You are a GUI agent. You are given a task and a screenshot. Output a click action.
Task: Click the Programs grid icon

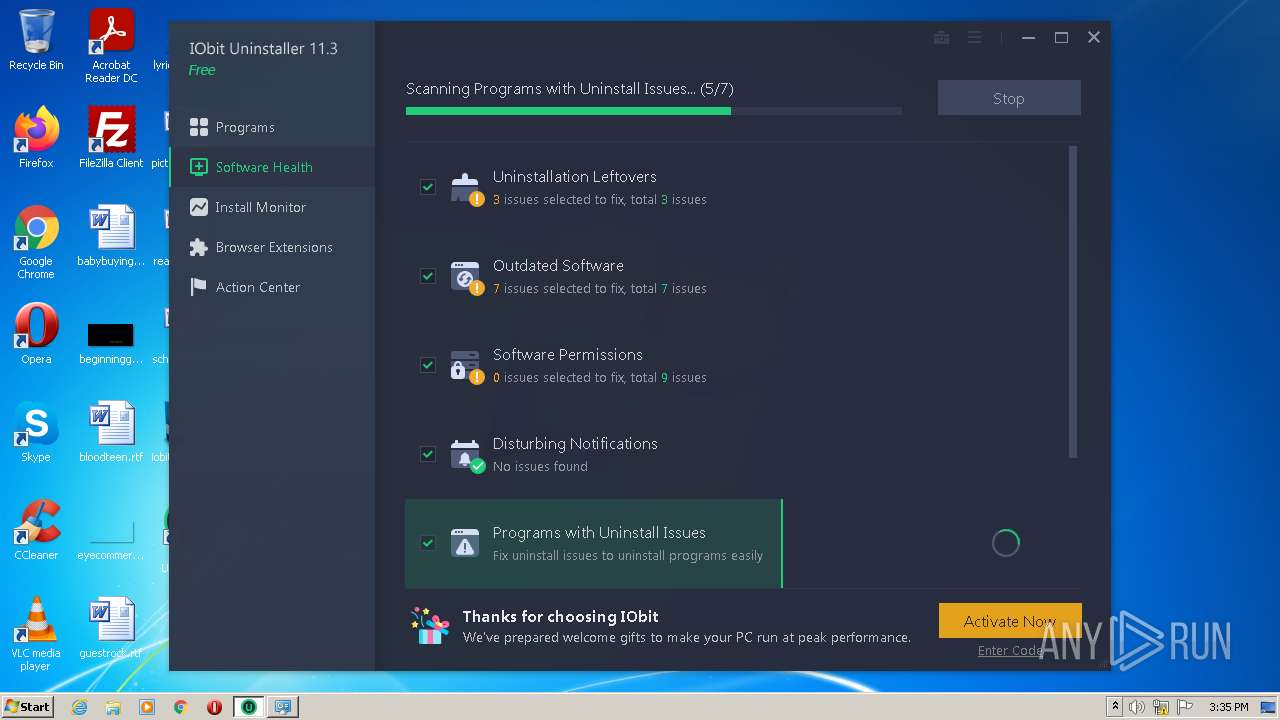(x=198, y=127)
